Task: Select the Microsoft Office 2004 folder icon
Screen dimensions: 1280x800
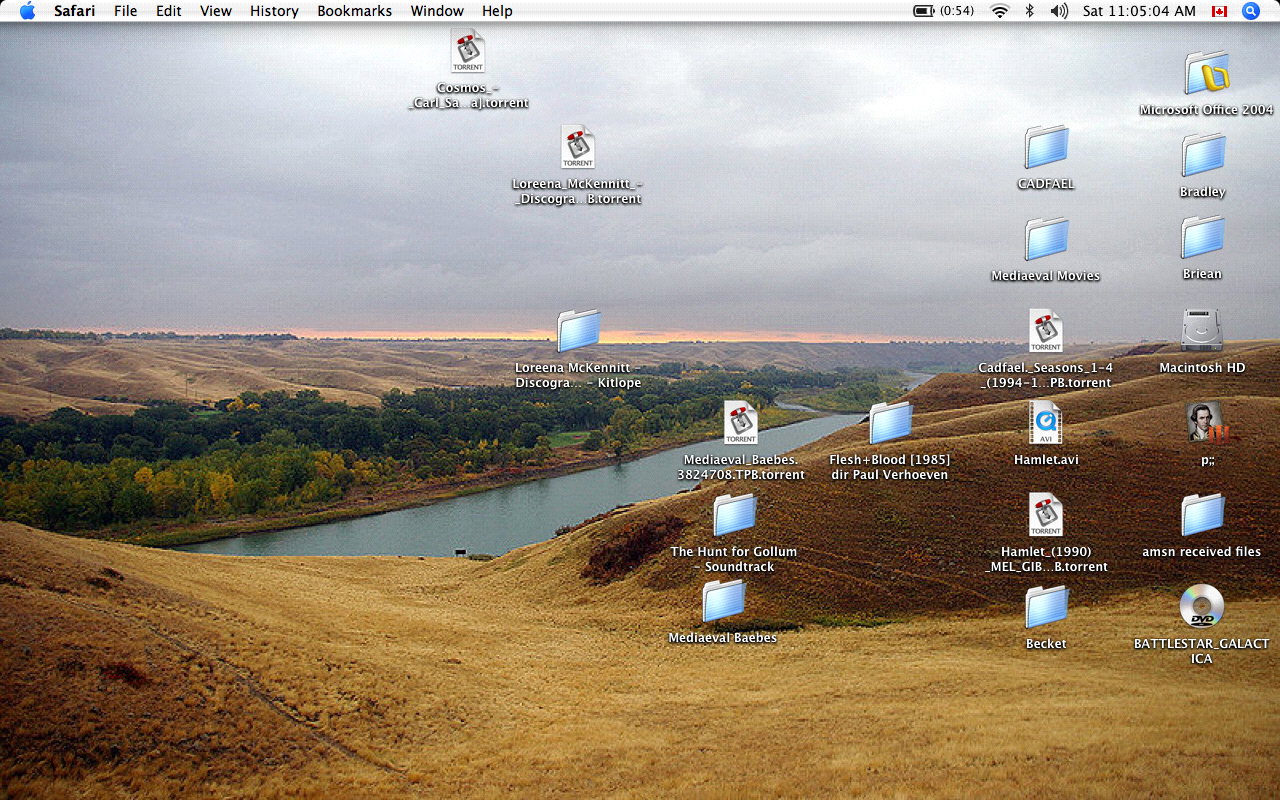Action: pos(1207,74)
